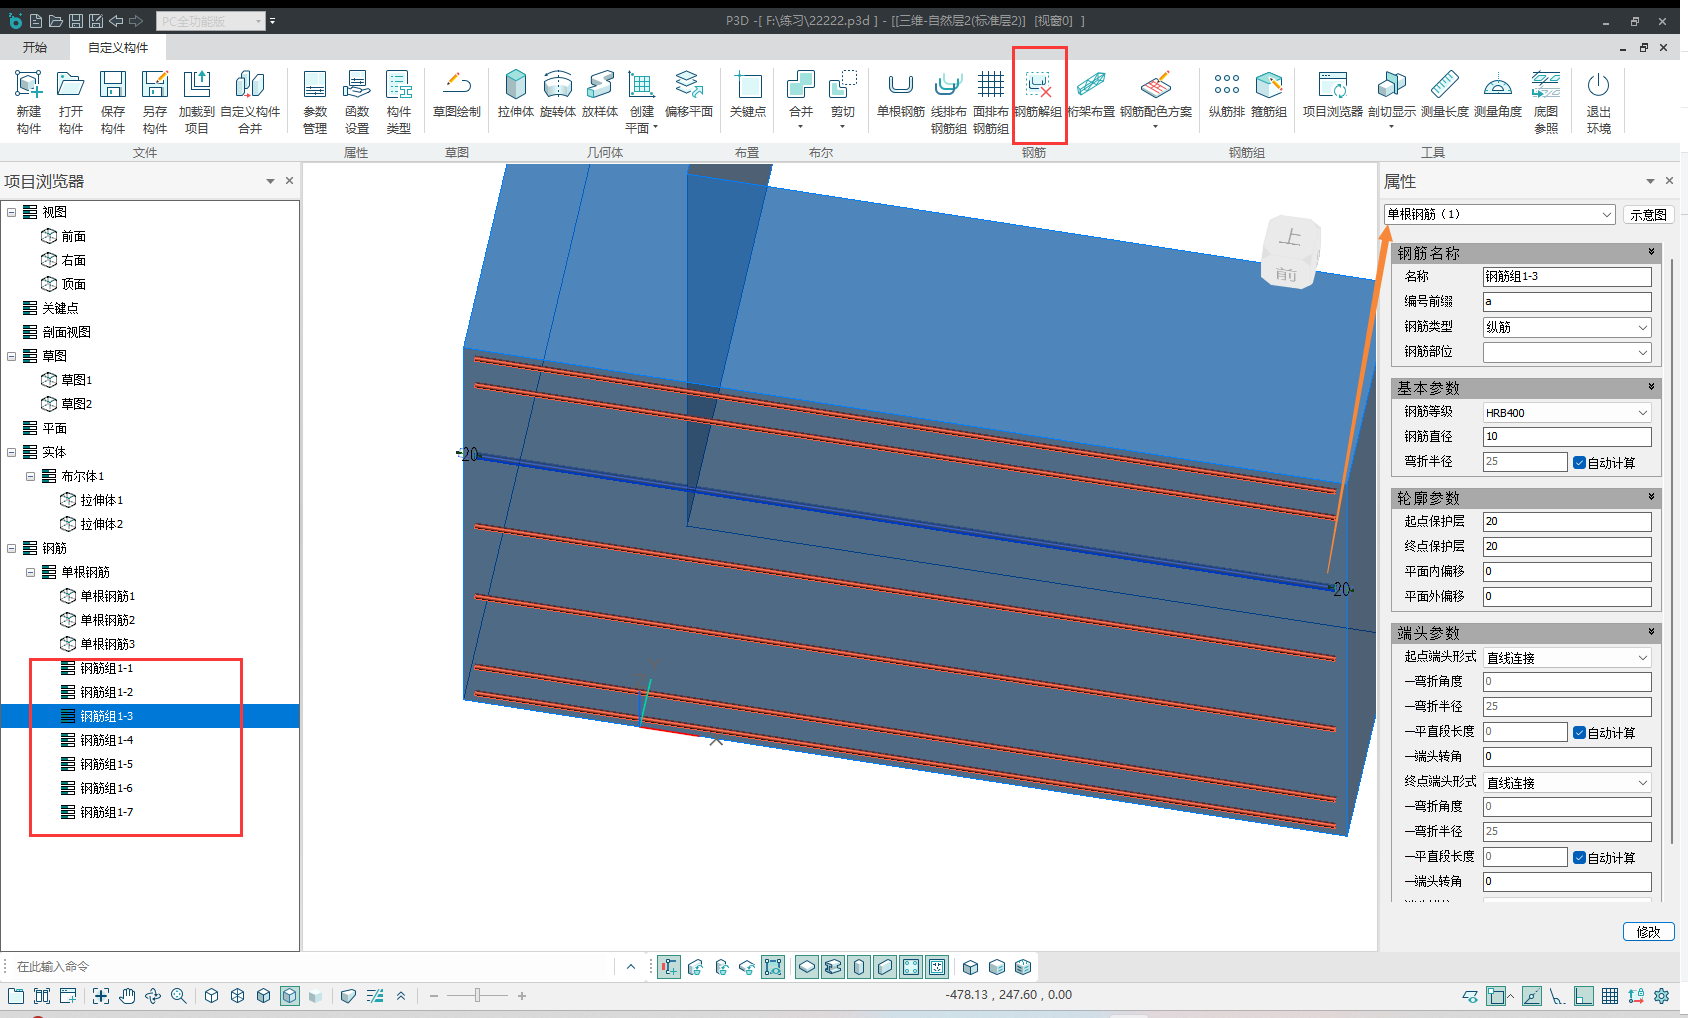Select the 自定义构件 ribbon tab

click(x=118, y=48)
